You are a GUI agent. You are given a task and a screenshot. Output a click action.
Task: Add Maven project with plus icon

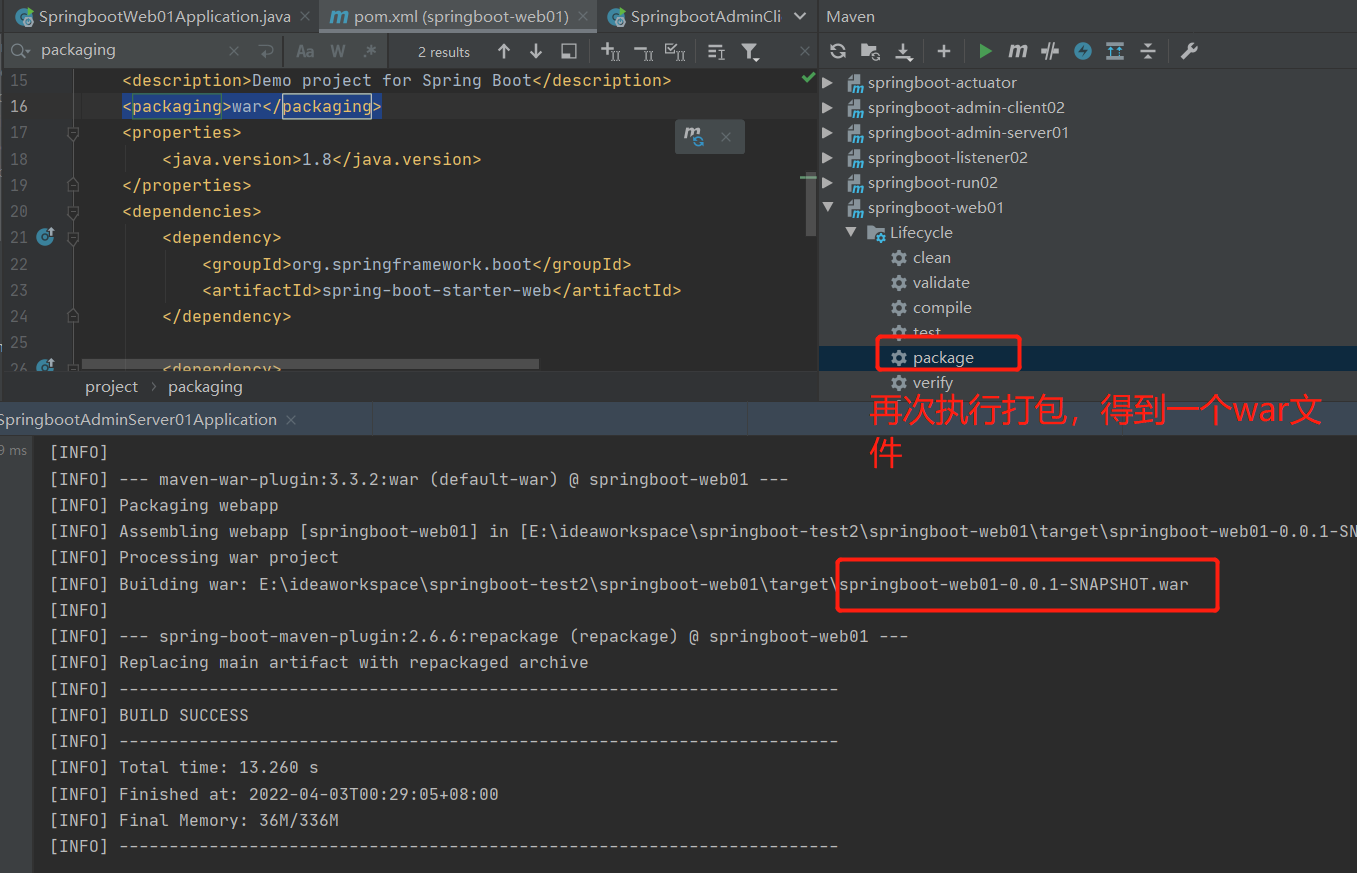[943, 51]
